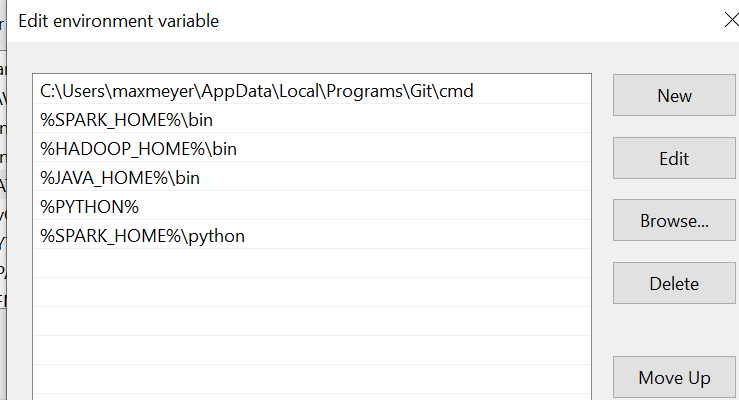Close the Edit environment variable dialog
This screenshot has width=739, height=400.
click(731, 20)
